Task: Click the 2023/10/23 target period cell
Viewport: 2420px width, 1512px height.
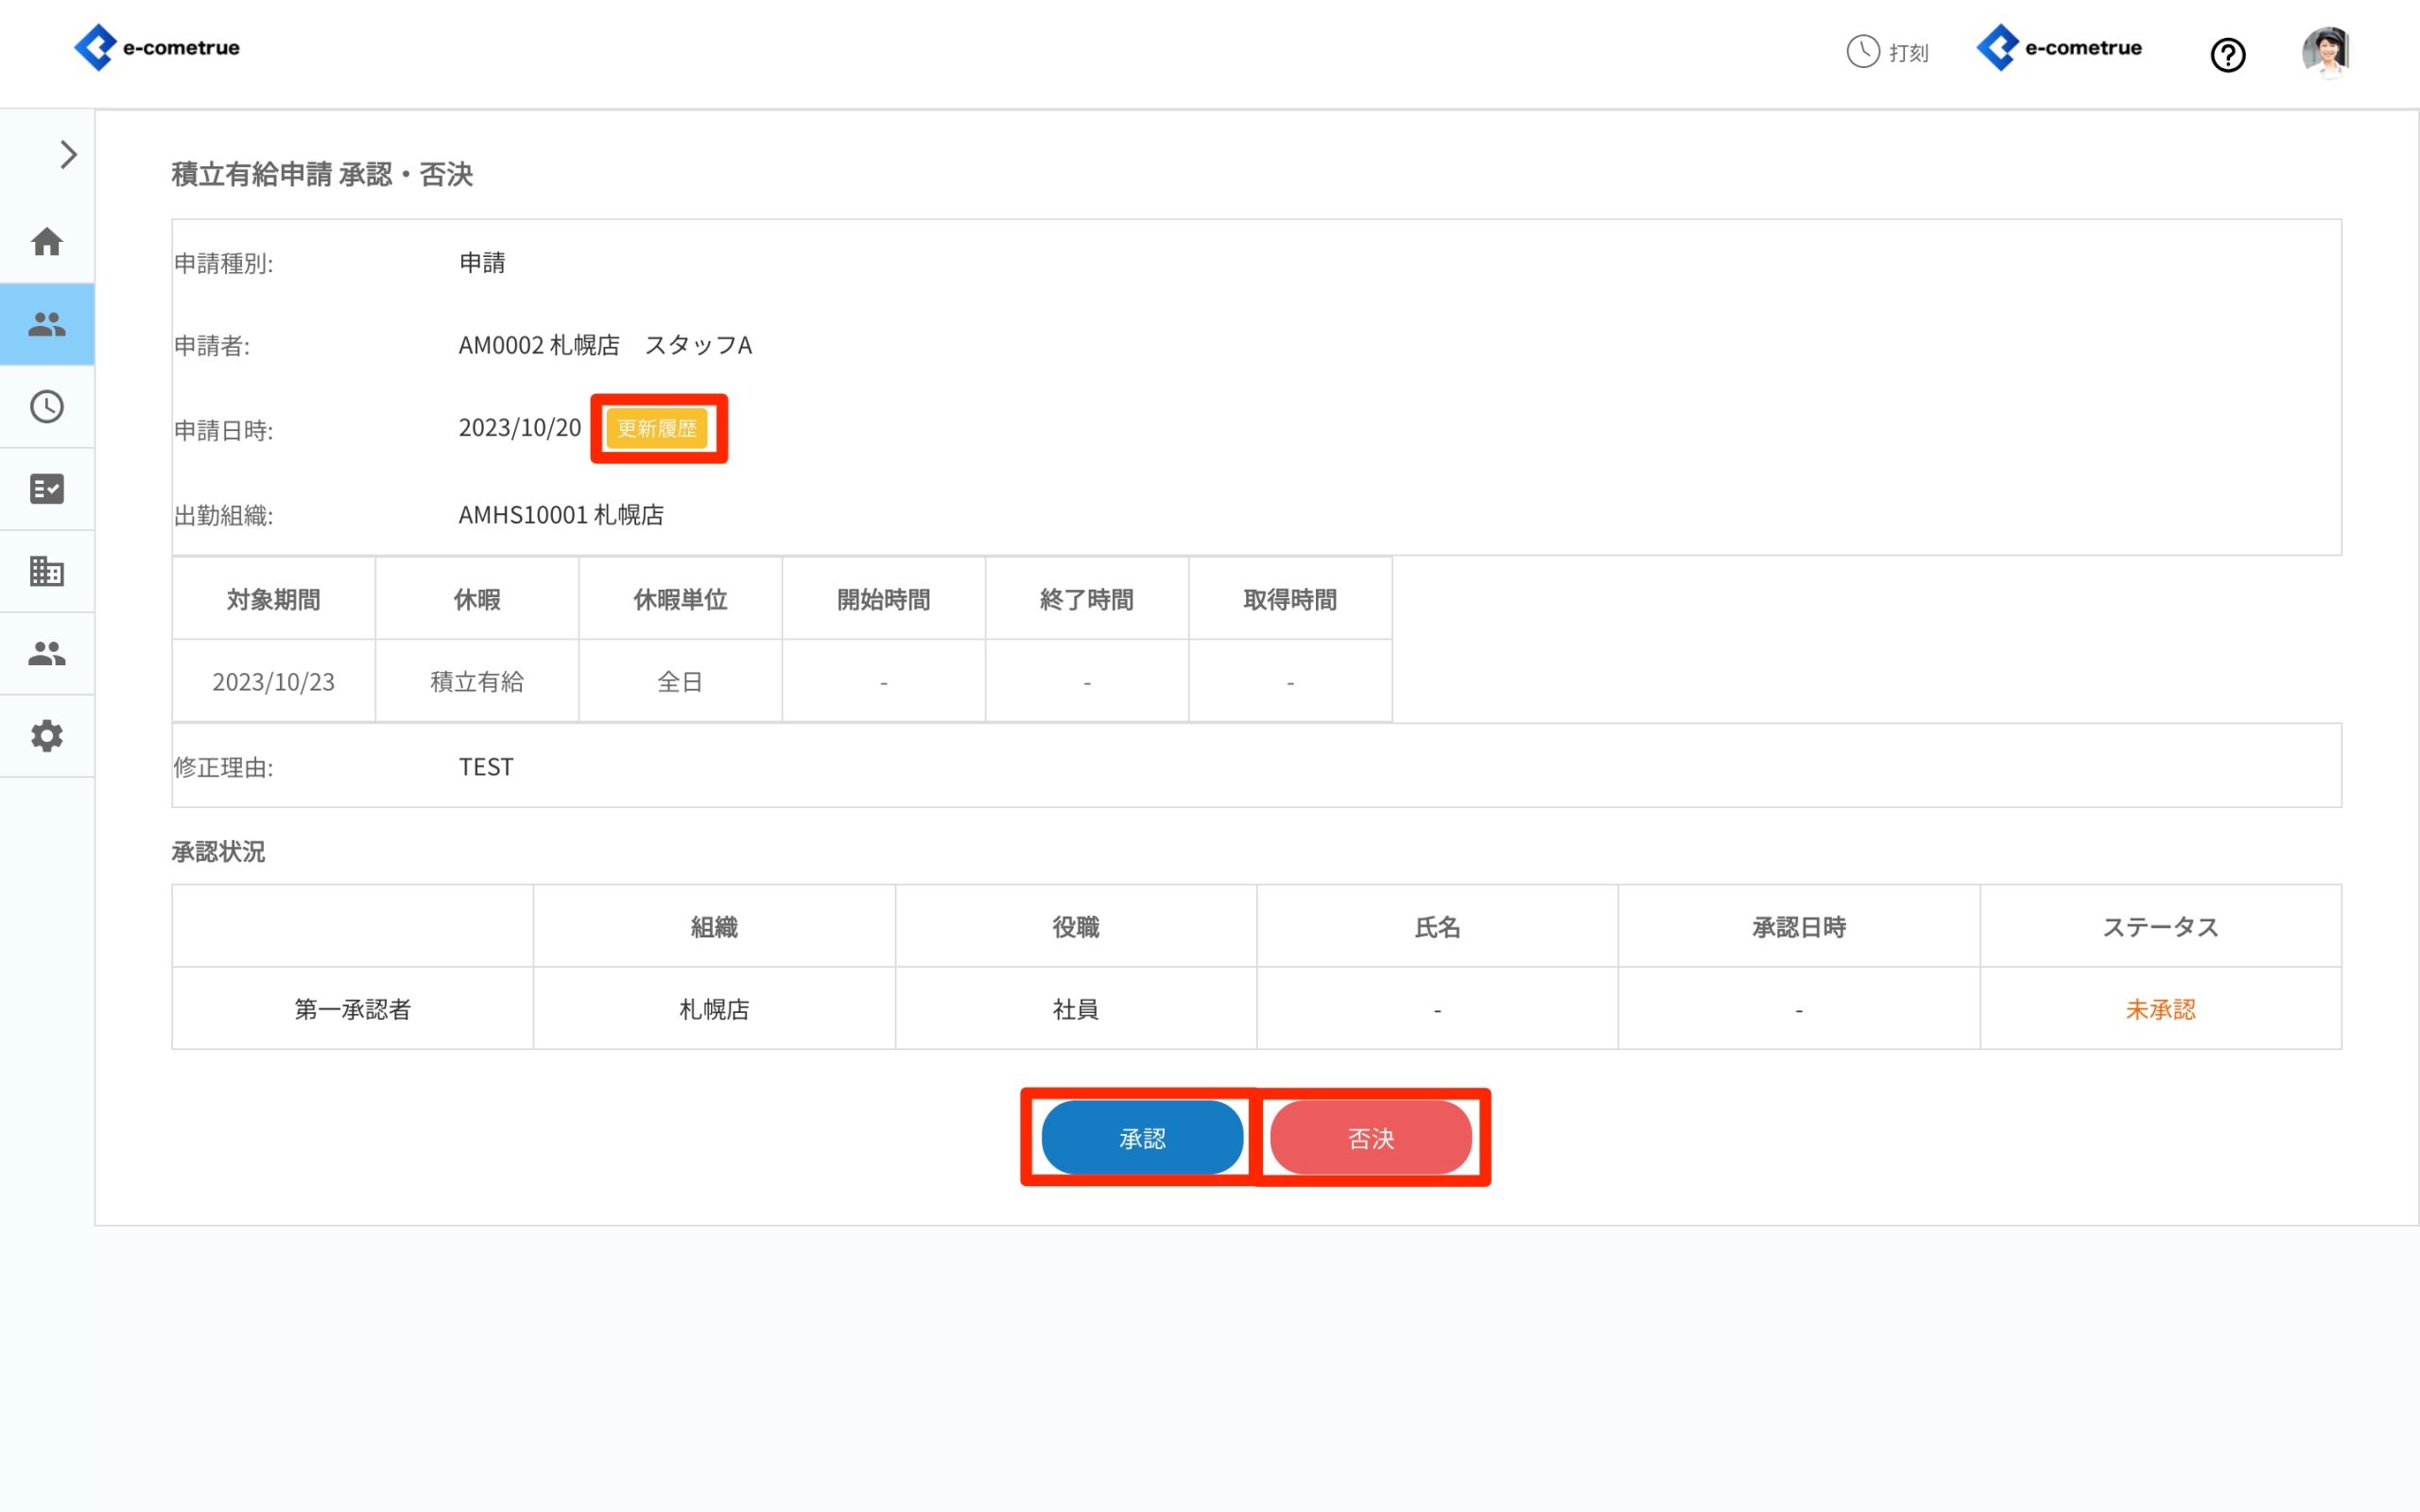Action: pos(273,682)
